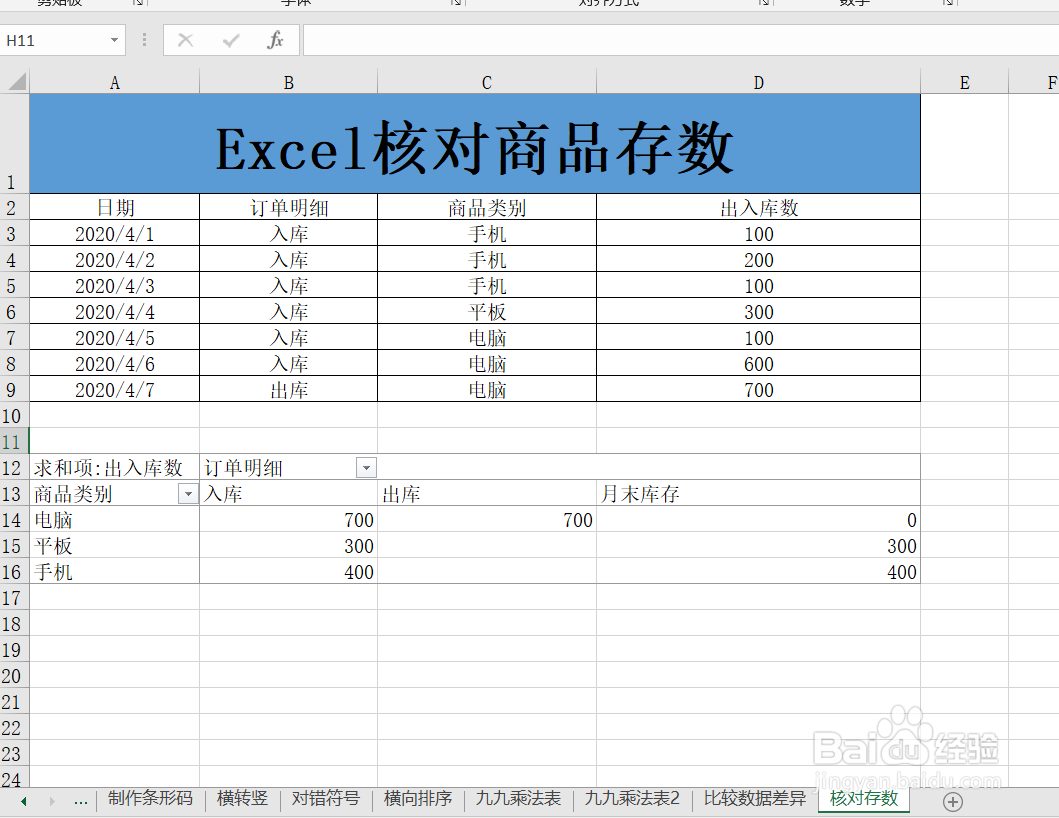1059x818 pixels.
Task: Click the value 600 in column D
Action: 758,364
